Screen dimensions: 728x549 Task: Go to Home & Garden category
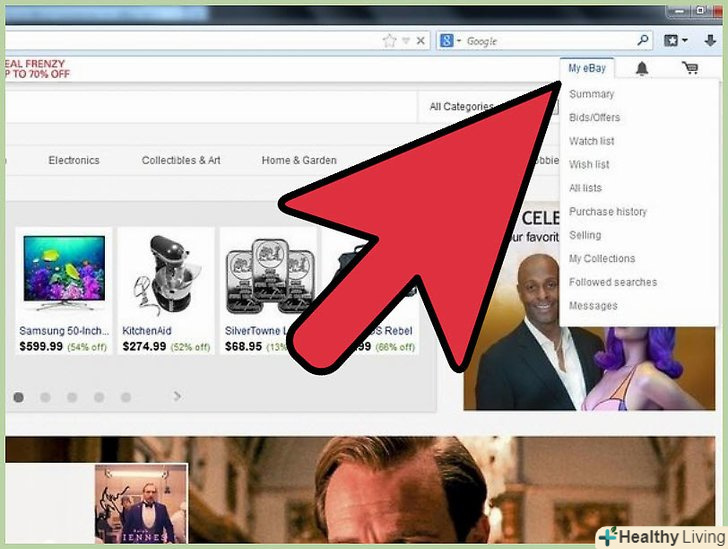pyautogui.click(x=299, y=160)
